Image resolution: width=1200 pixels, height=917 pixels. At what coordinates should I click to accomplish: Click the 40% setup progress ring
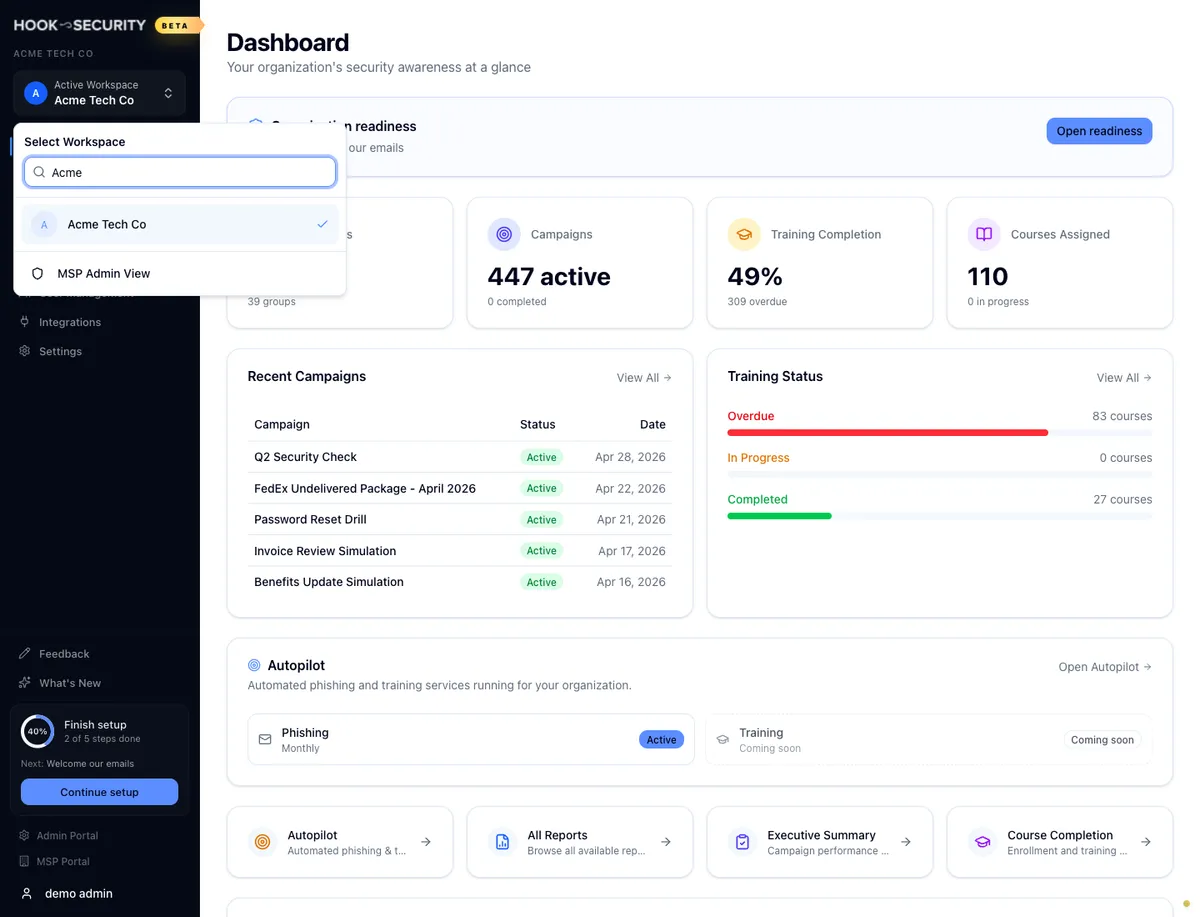click(37, 731)
